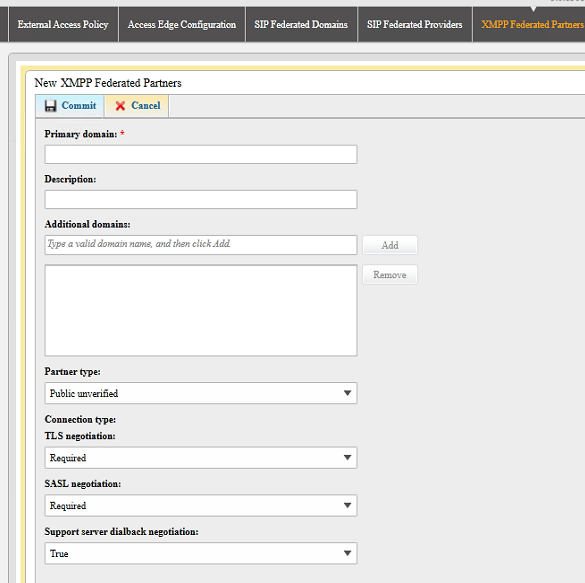This screenshot has width=585, height=583.
Task: Click the Add domain button
Action: [x=390, y=245]
